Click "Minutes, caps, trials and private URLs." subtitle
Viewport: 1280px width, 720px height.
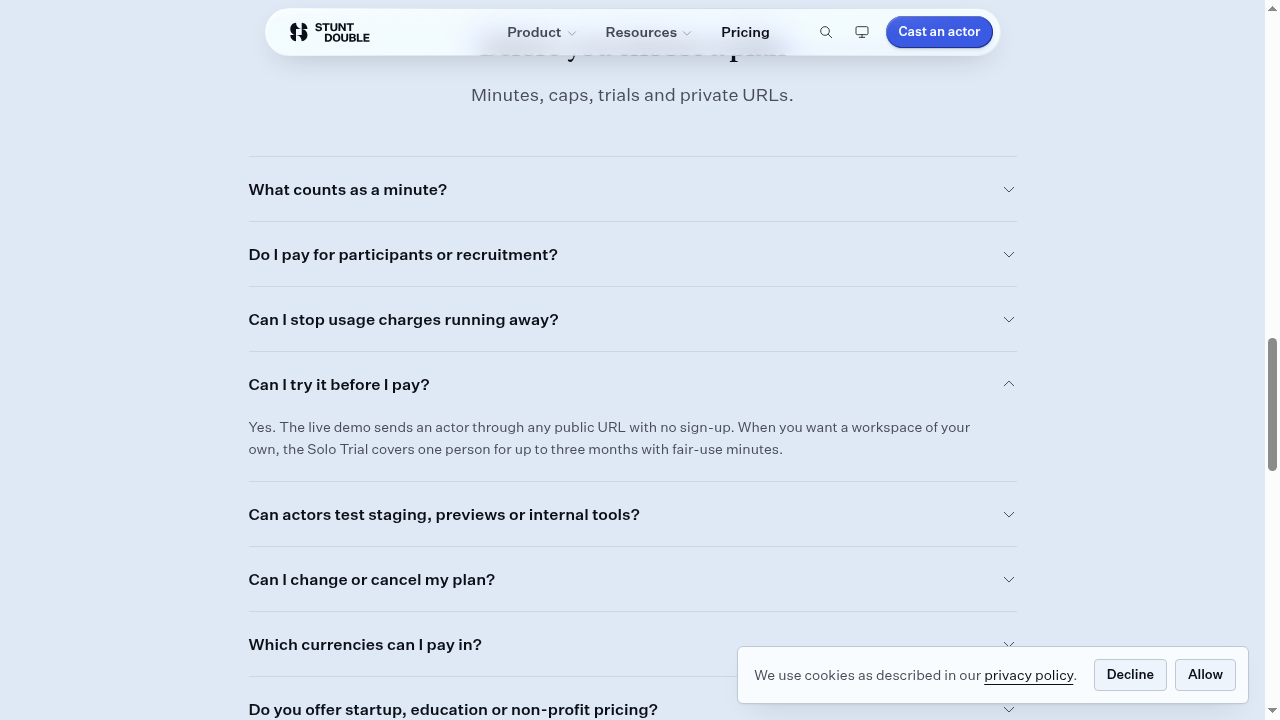(632, 95)
